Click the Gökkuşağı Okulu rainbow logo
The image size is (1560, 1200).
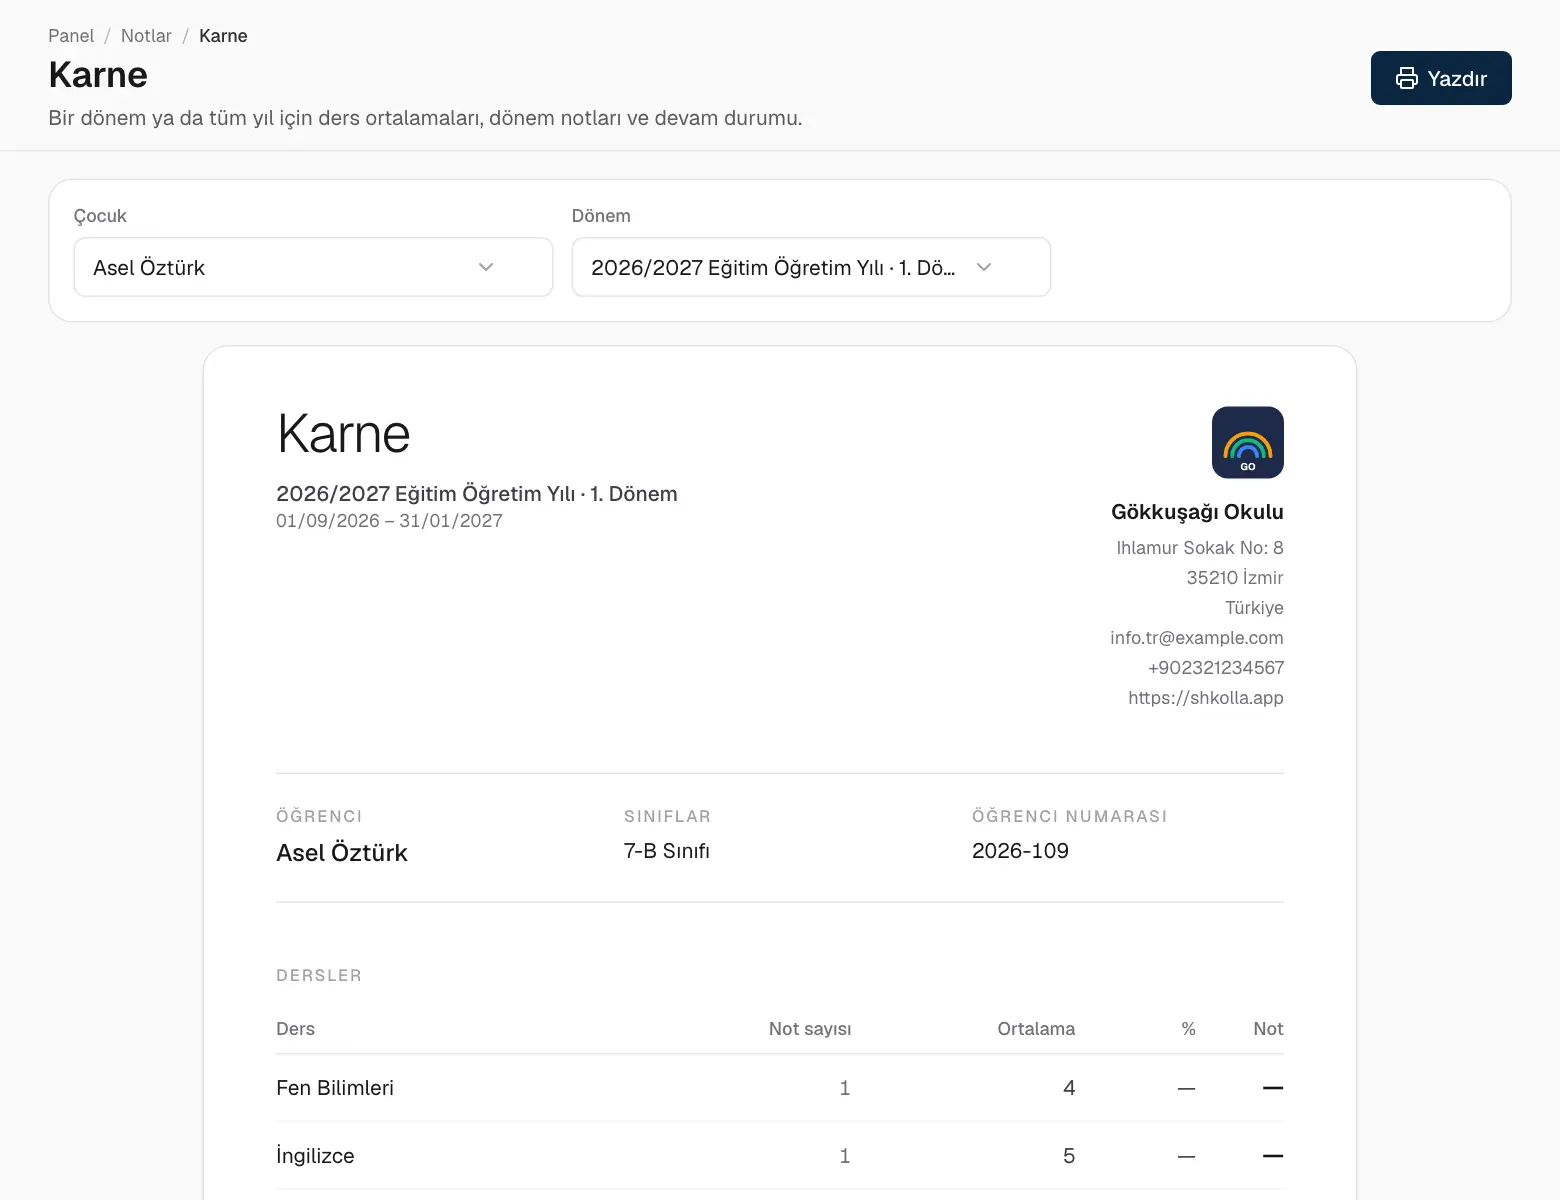pyautogui.click(x=1248, y=442)
